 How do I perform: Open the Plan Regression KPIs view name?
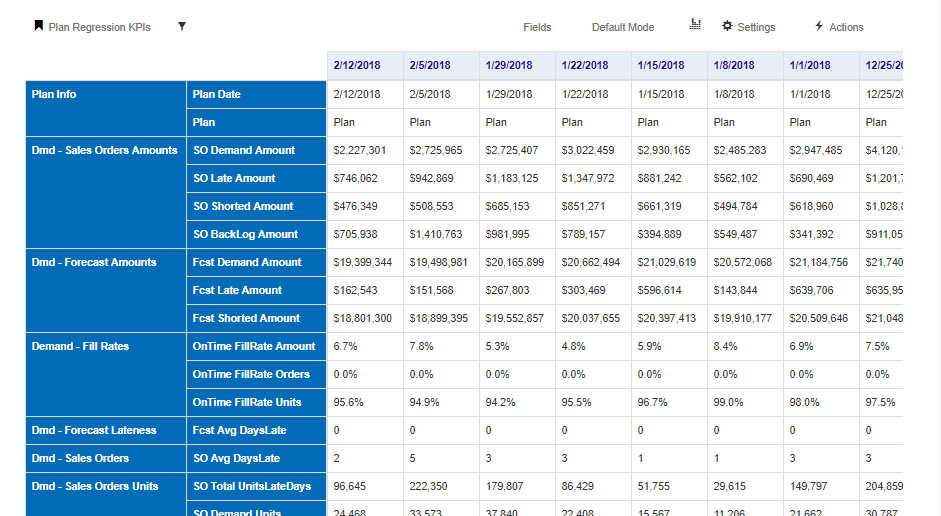coord(99,27)
